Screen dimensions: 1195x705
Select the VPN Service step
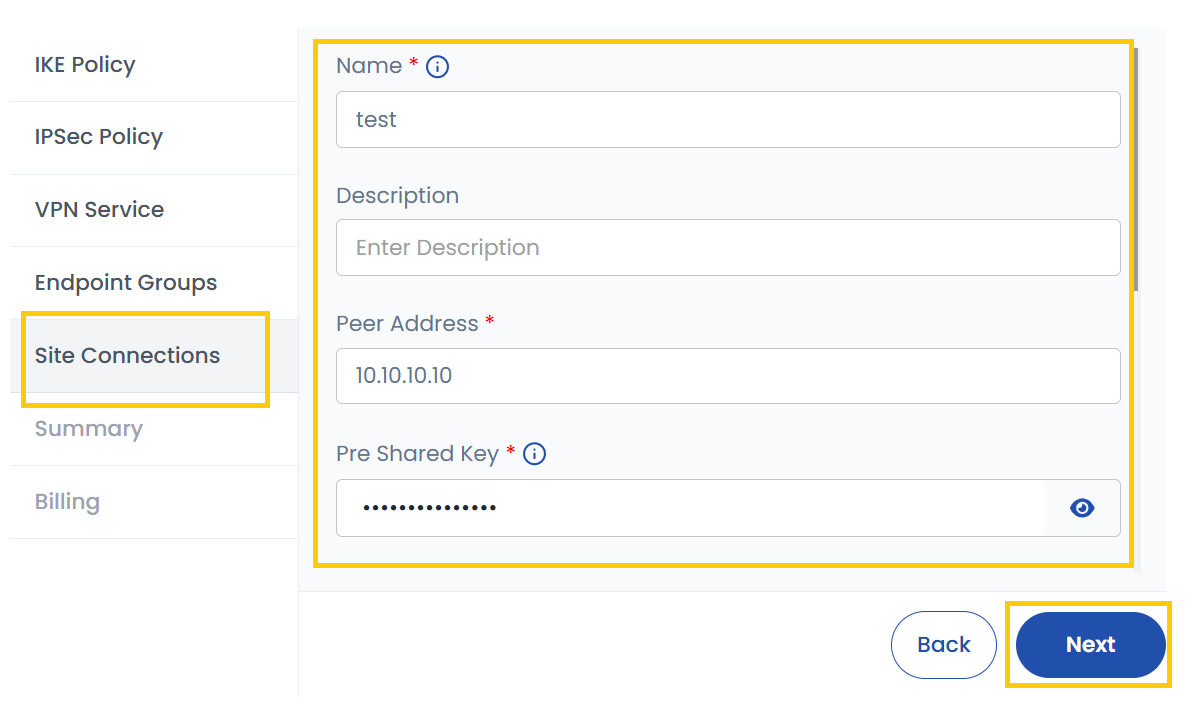pos(99,210)
